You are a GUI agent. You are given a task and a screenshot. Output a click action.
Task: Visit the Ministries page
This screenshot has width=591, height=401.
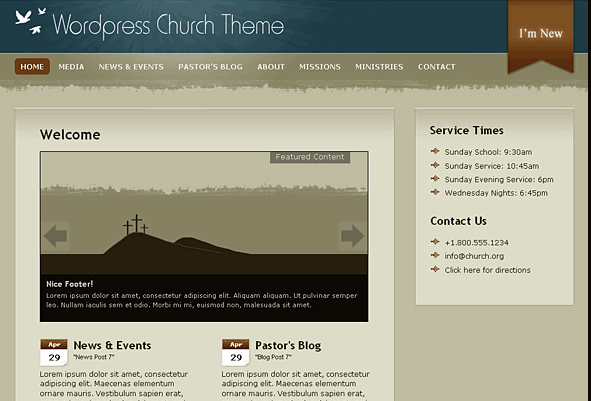pyautogui.click(x=379, y=67)
